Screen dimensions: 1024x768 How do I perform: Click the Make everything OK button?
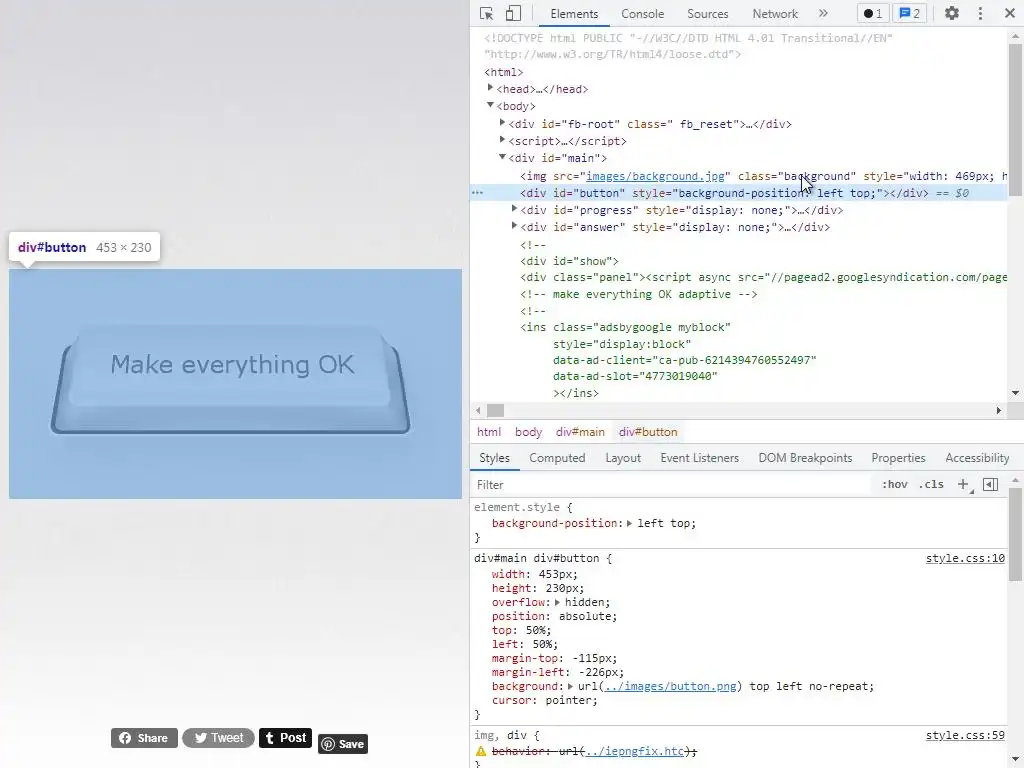point(231,377)
